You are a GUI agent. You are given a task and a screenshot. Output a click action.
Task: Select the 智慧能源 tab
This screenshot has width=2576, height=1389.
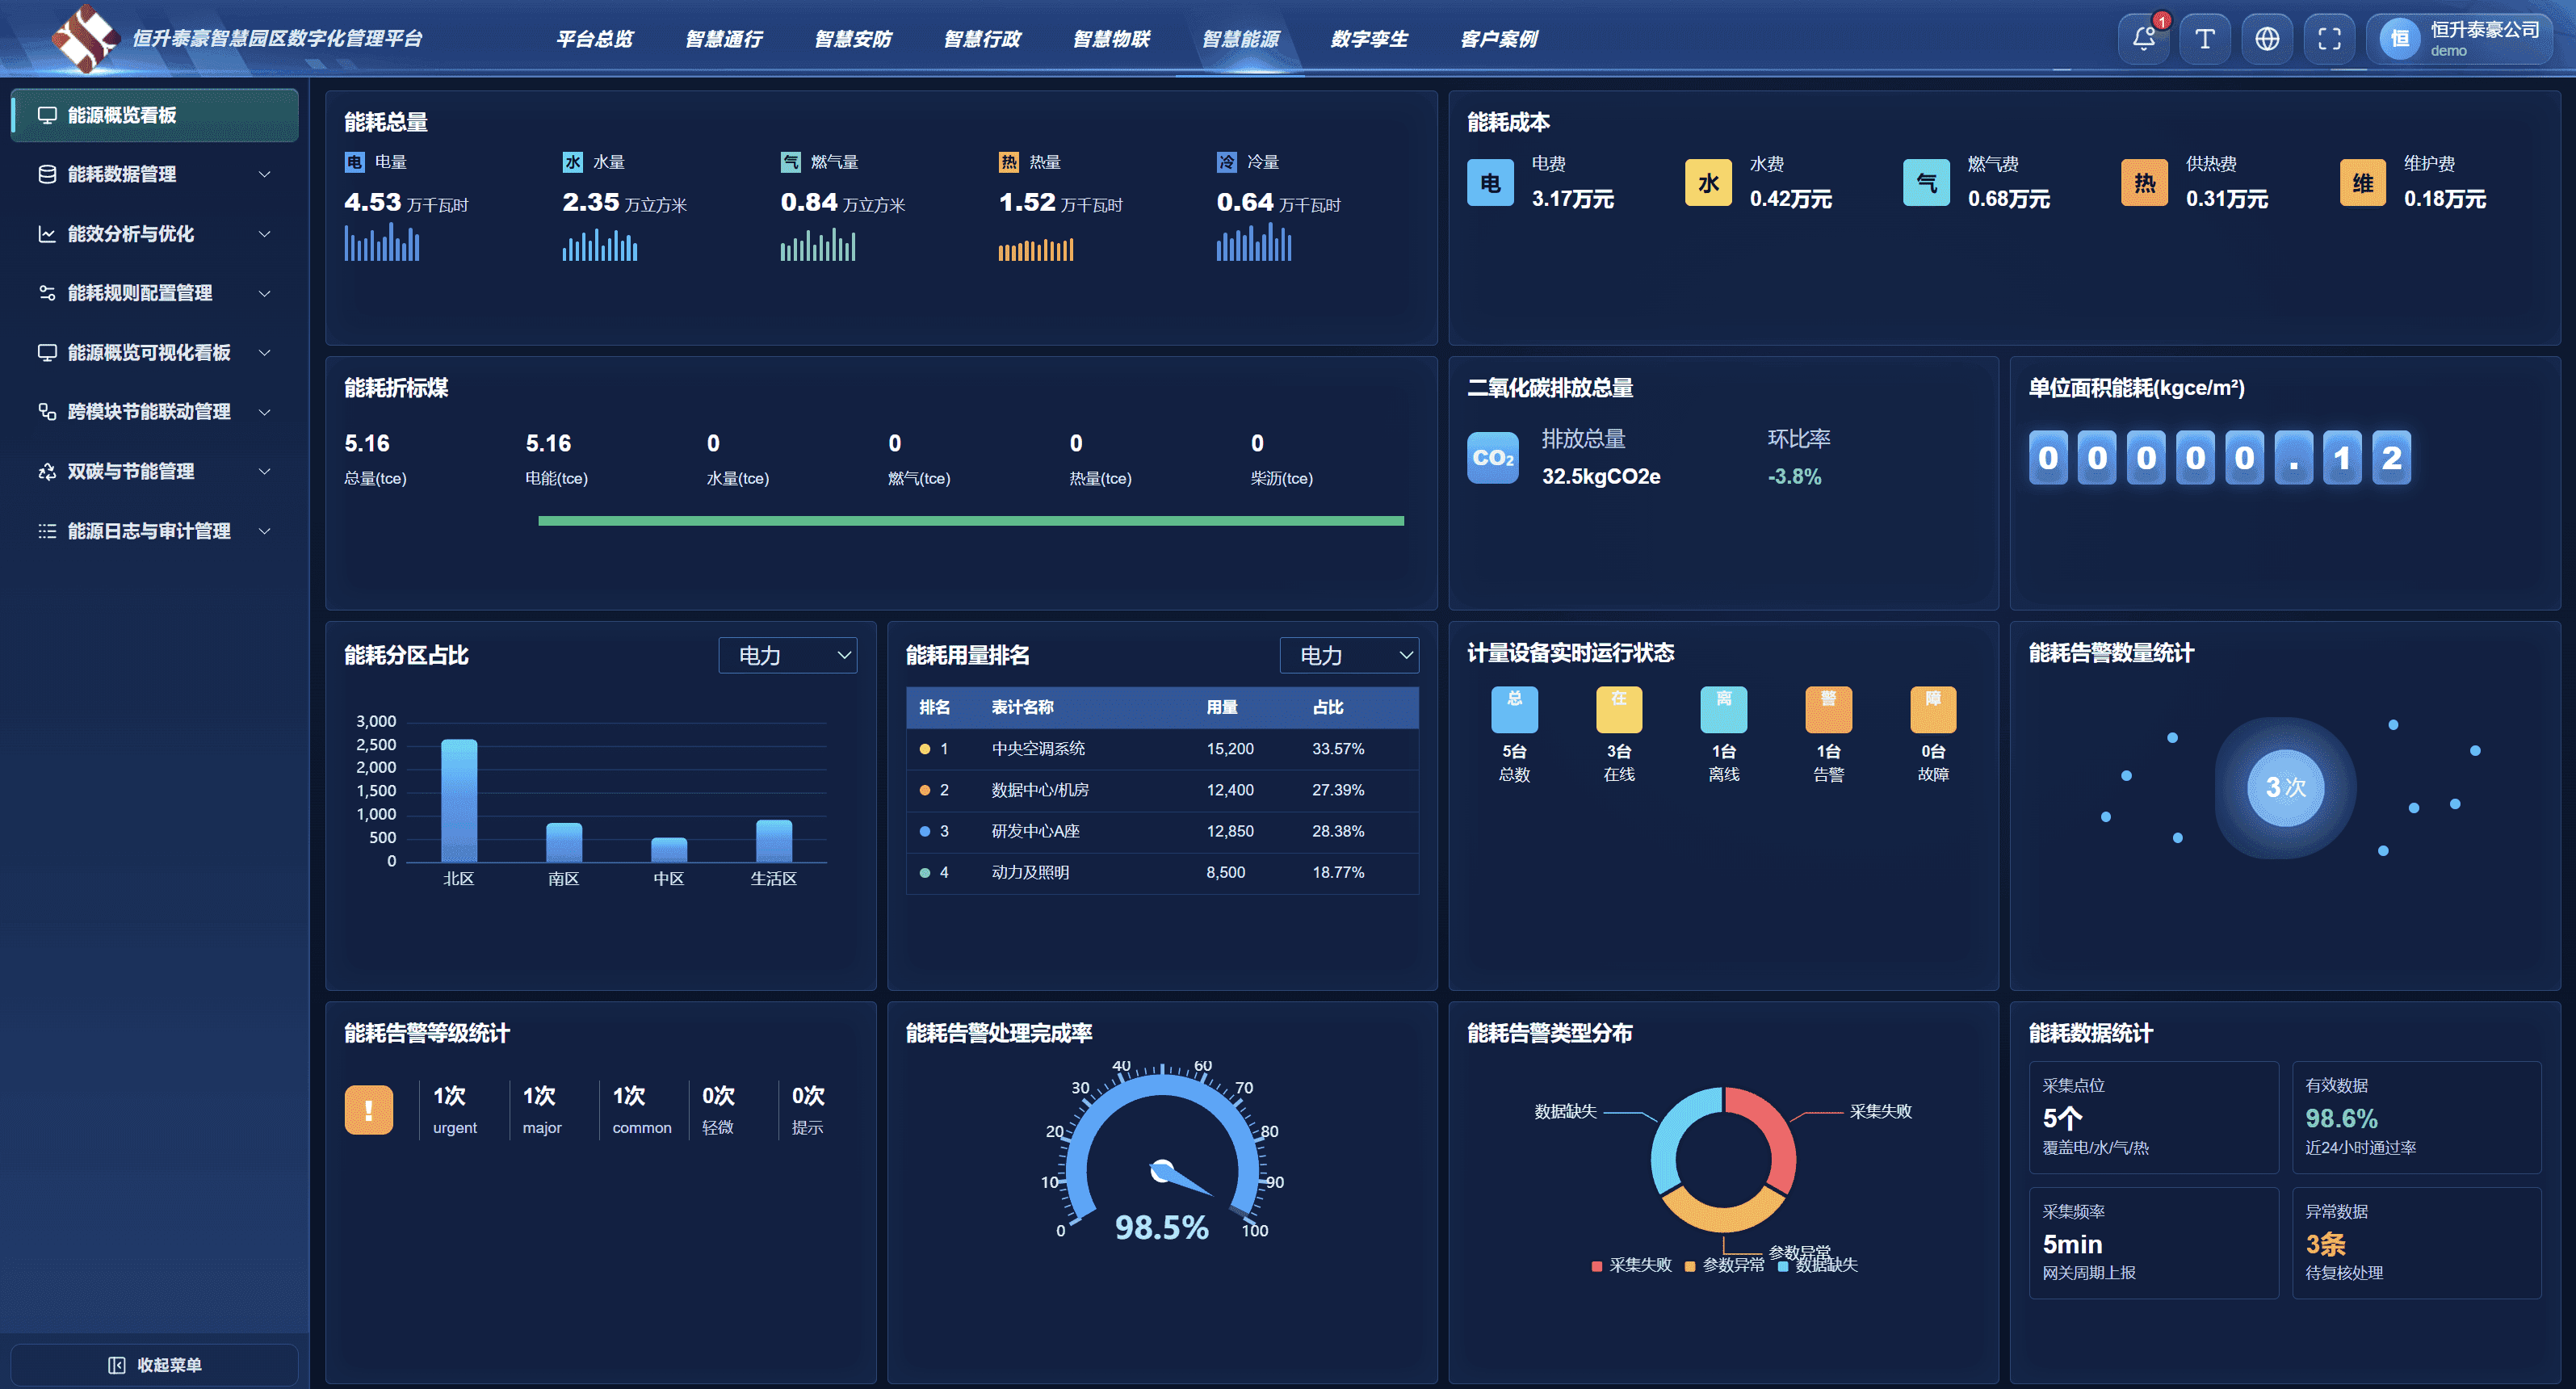(1240, 39)
